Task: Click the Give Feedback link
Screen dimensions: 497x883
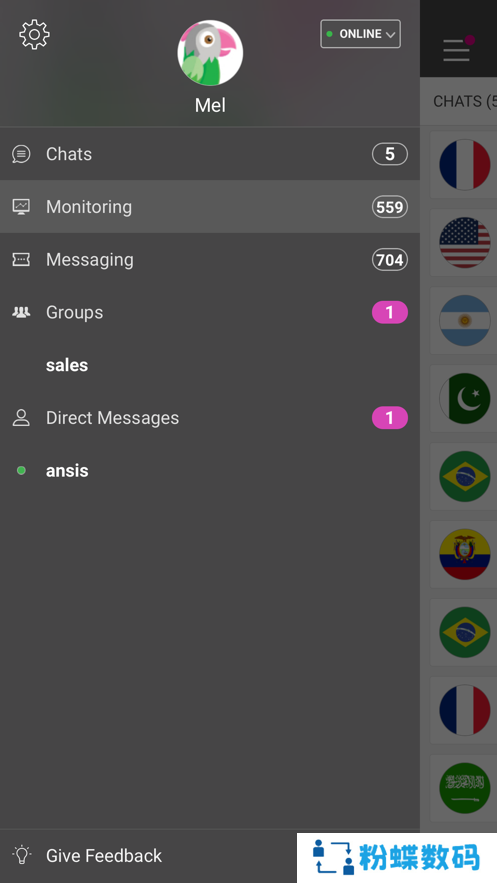Action: tap(104, 855)
